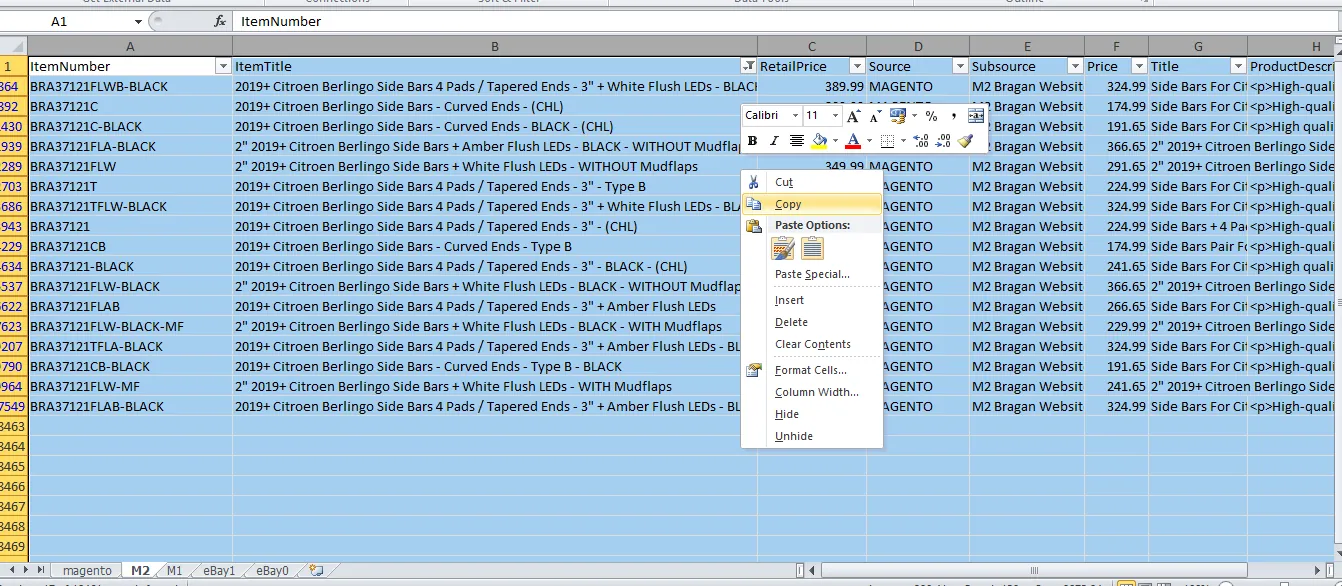Open the font size 11 dropdown
1342x586 pixels.
(838, 116)
